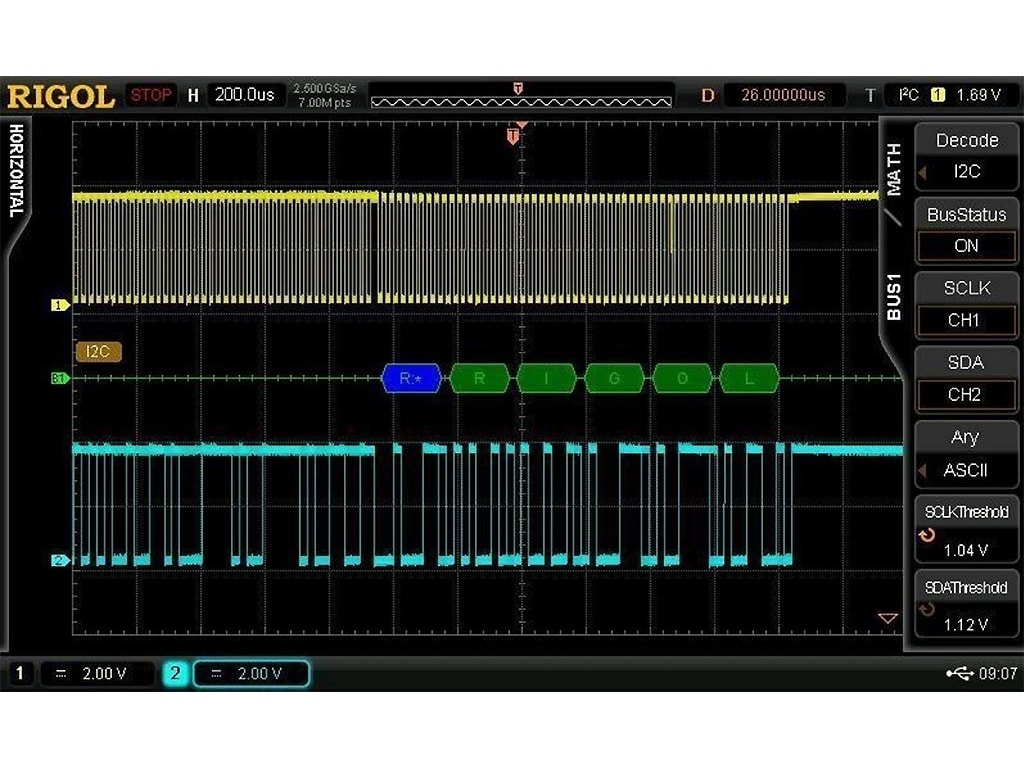Open the Ary ASCII format selector
The width and height of the screenshot is (1024, 768).
(x=965, y=470)
